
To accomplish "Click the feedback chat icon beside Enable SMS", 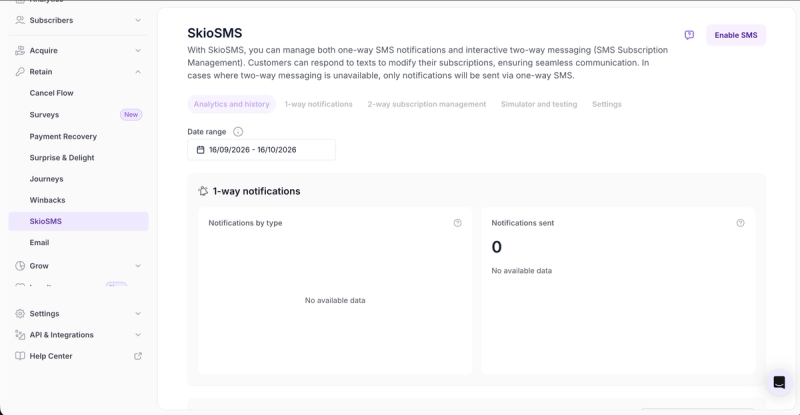I will tap(689, 35).
